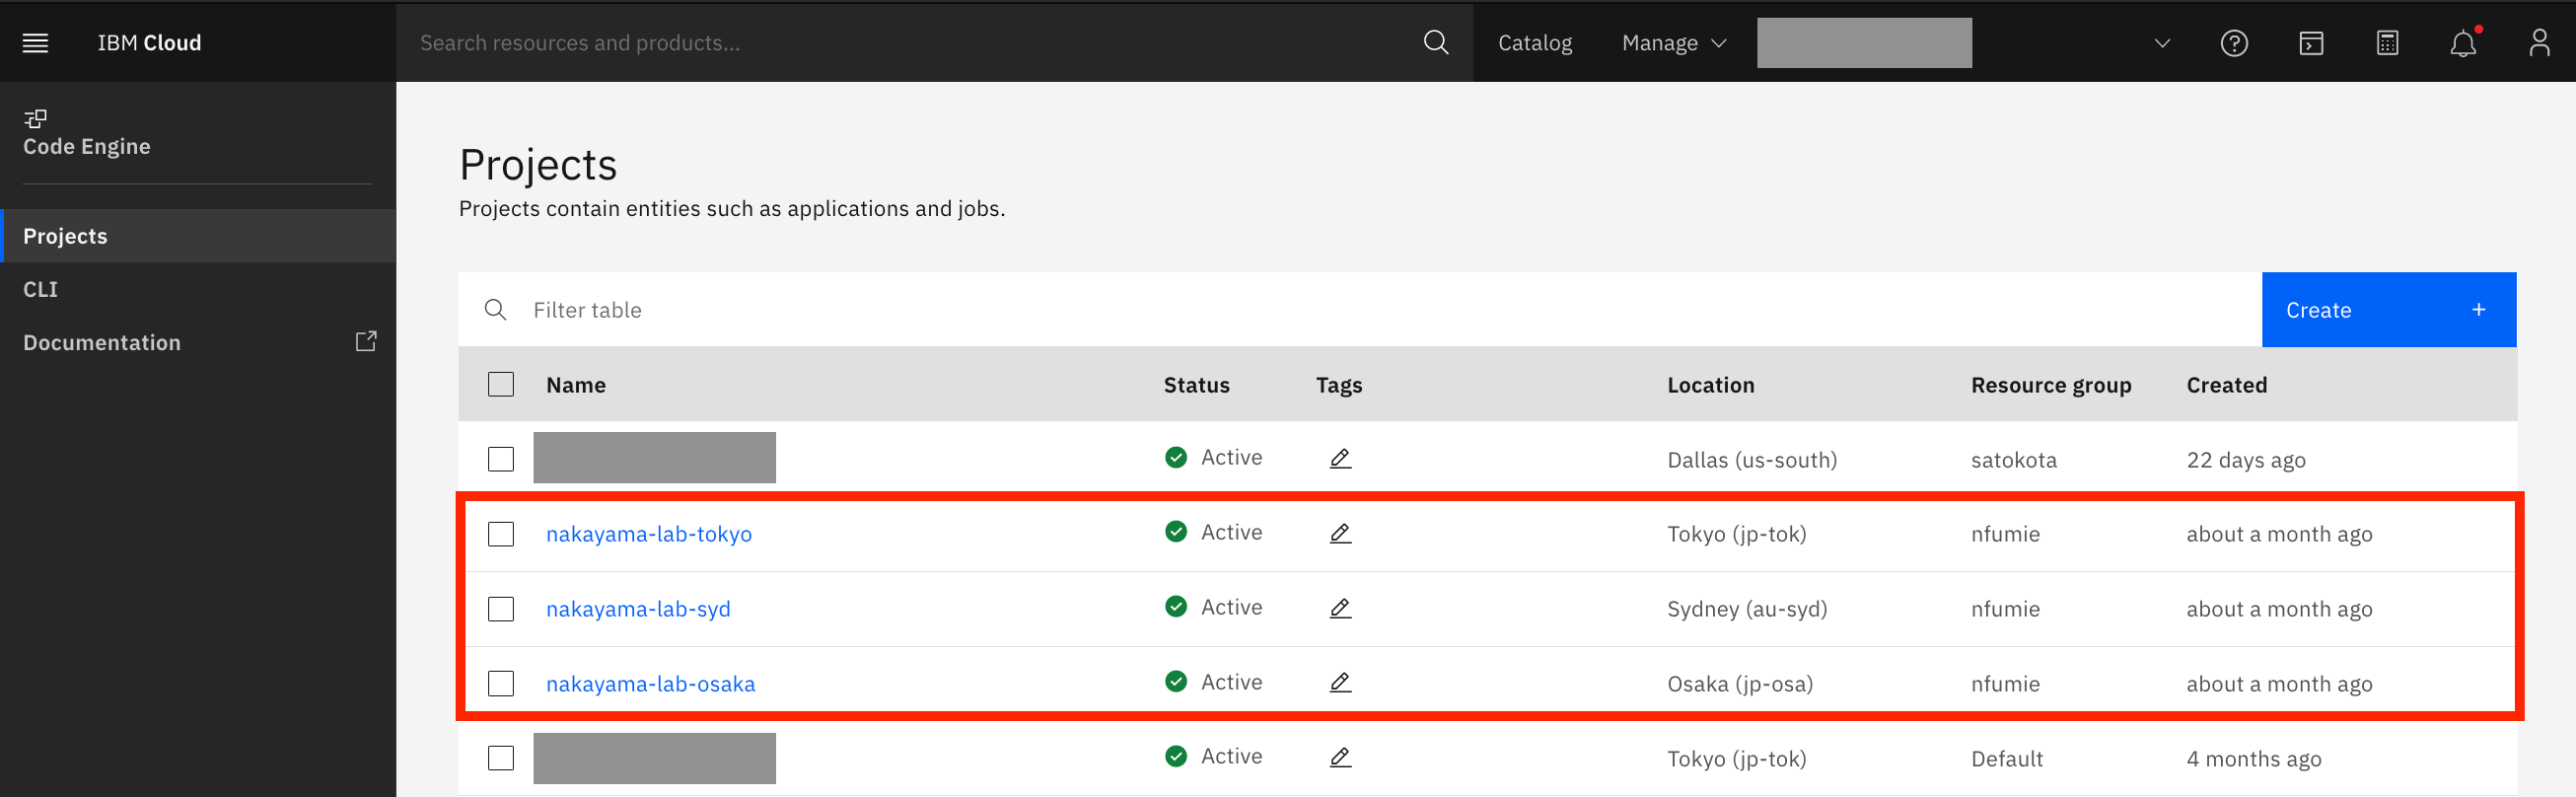The width and height of the screenshot is (2576, 797).
Task: Toggle the select-all header checkbox
Action: 501,385
